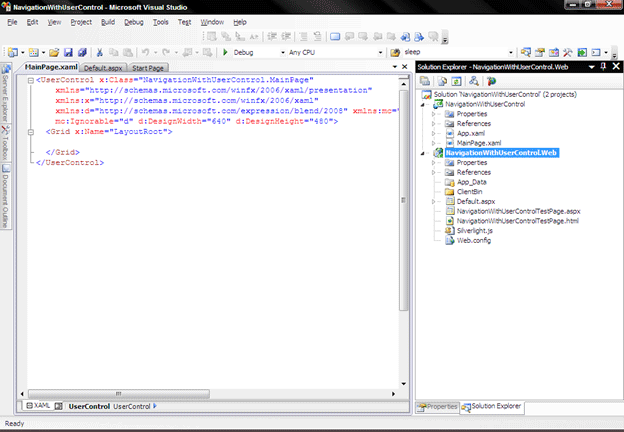The height and width of the screenshot is (432, 624).
Task: Select Silverlight.js in Solution Explorer
Action: (x=474, y=231)
